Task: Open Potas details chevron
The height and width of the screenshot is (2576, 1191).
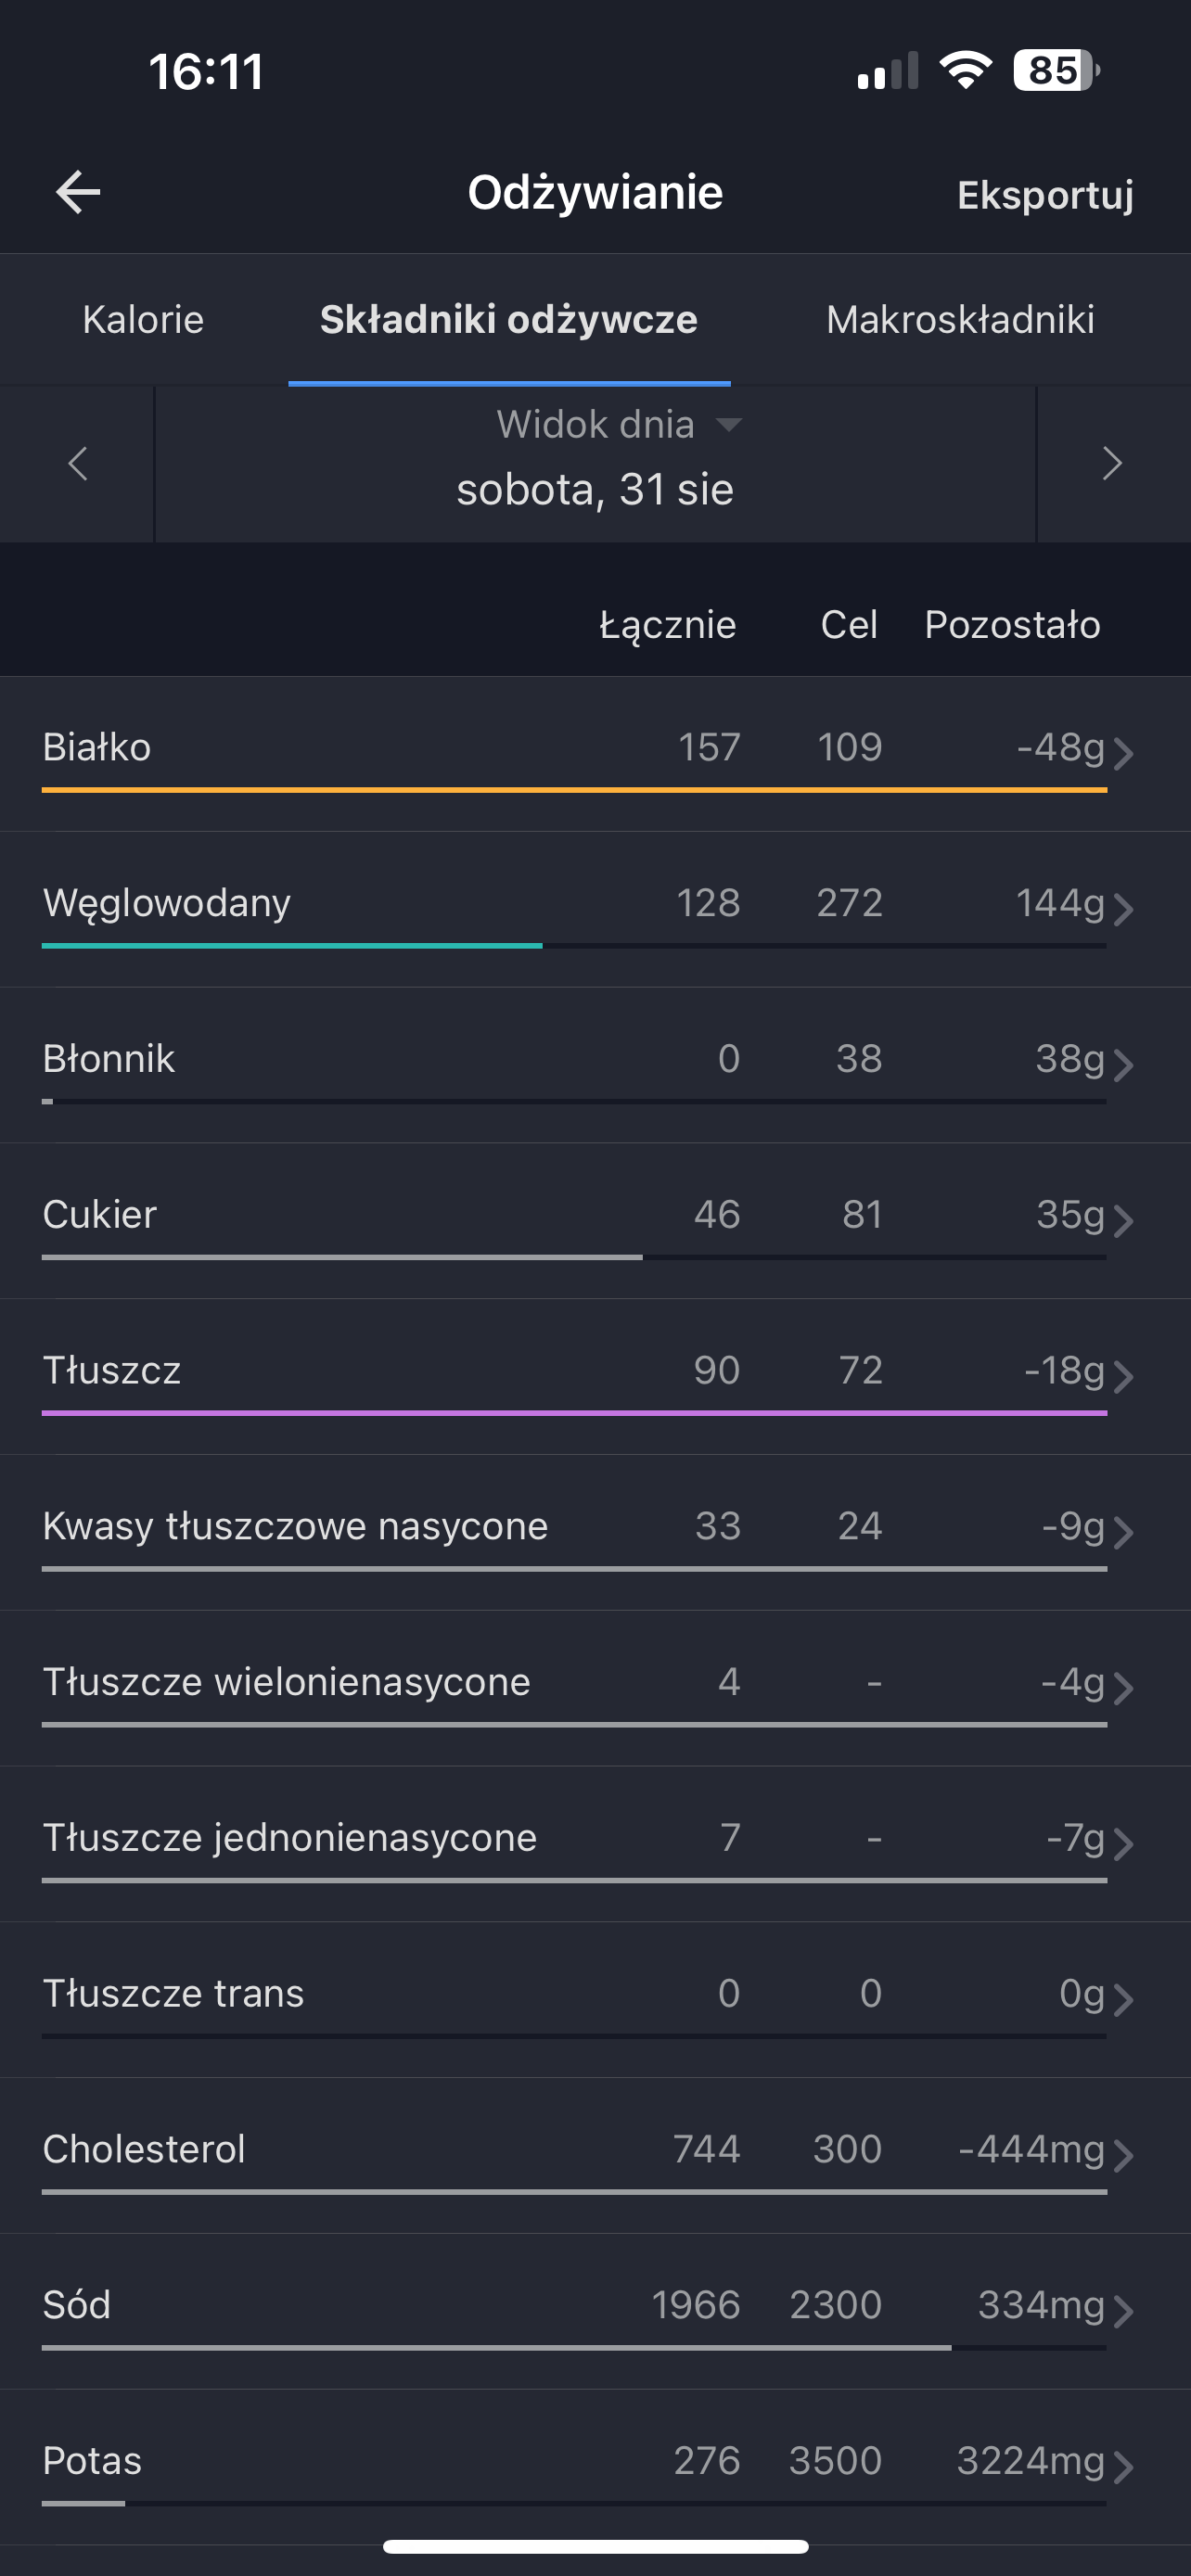Action: (x=1123, y=2466)
